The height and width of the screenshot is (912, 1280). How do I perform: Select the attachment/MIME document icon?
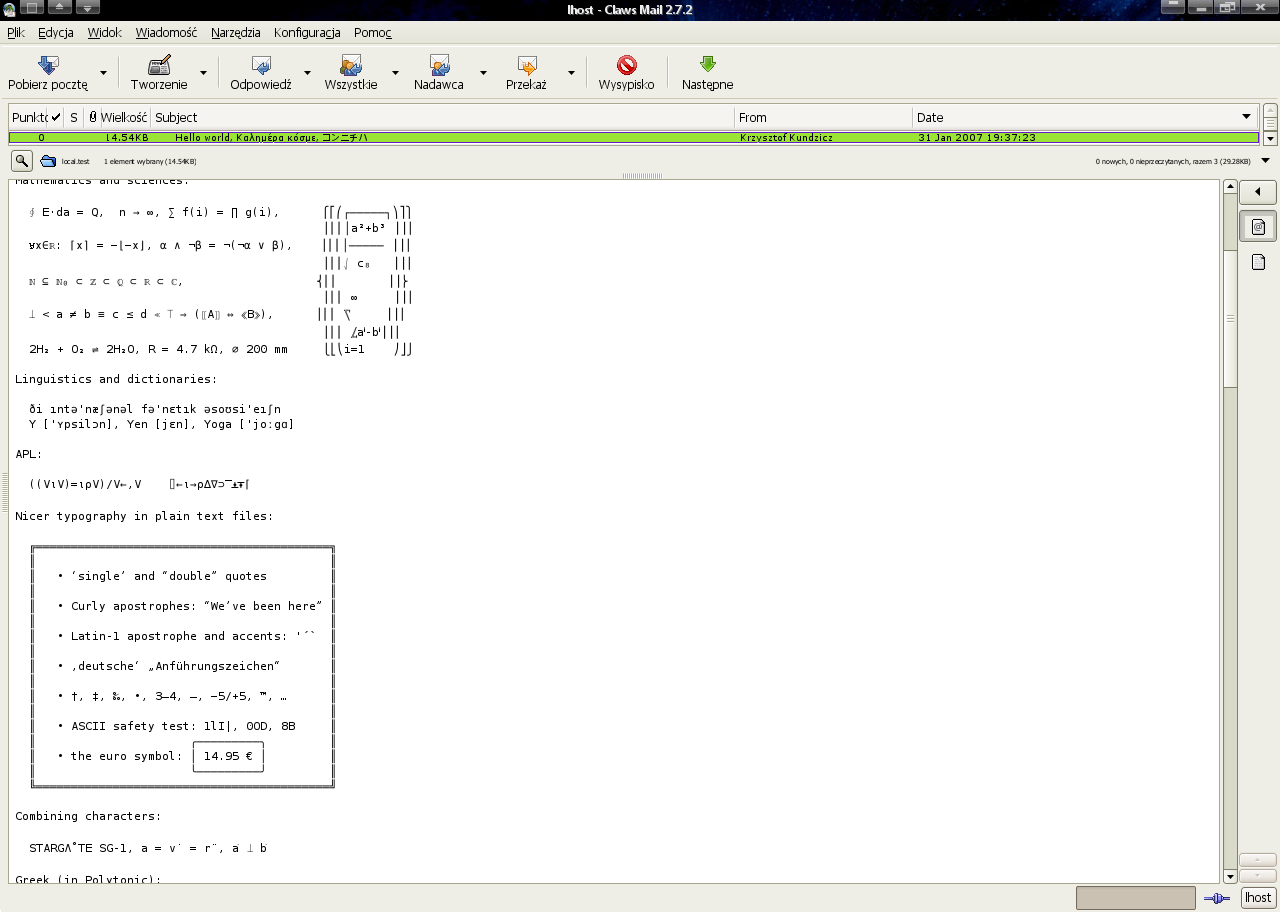[1258, 262]
